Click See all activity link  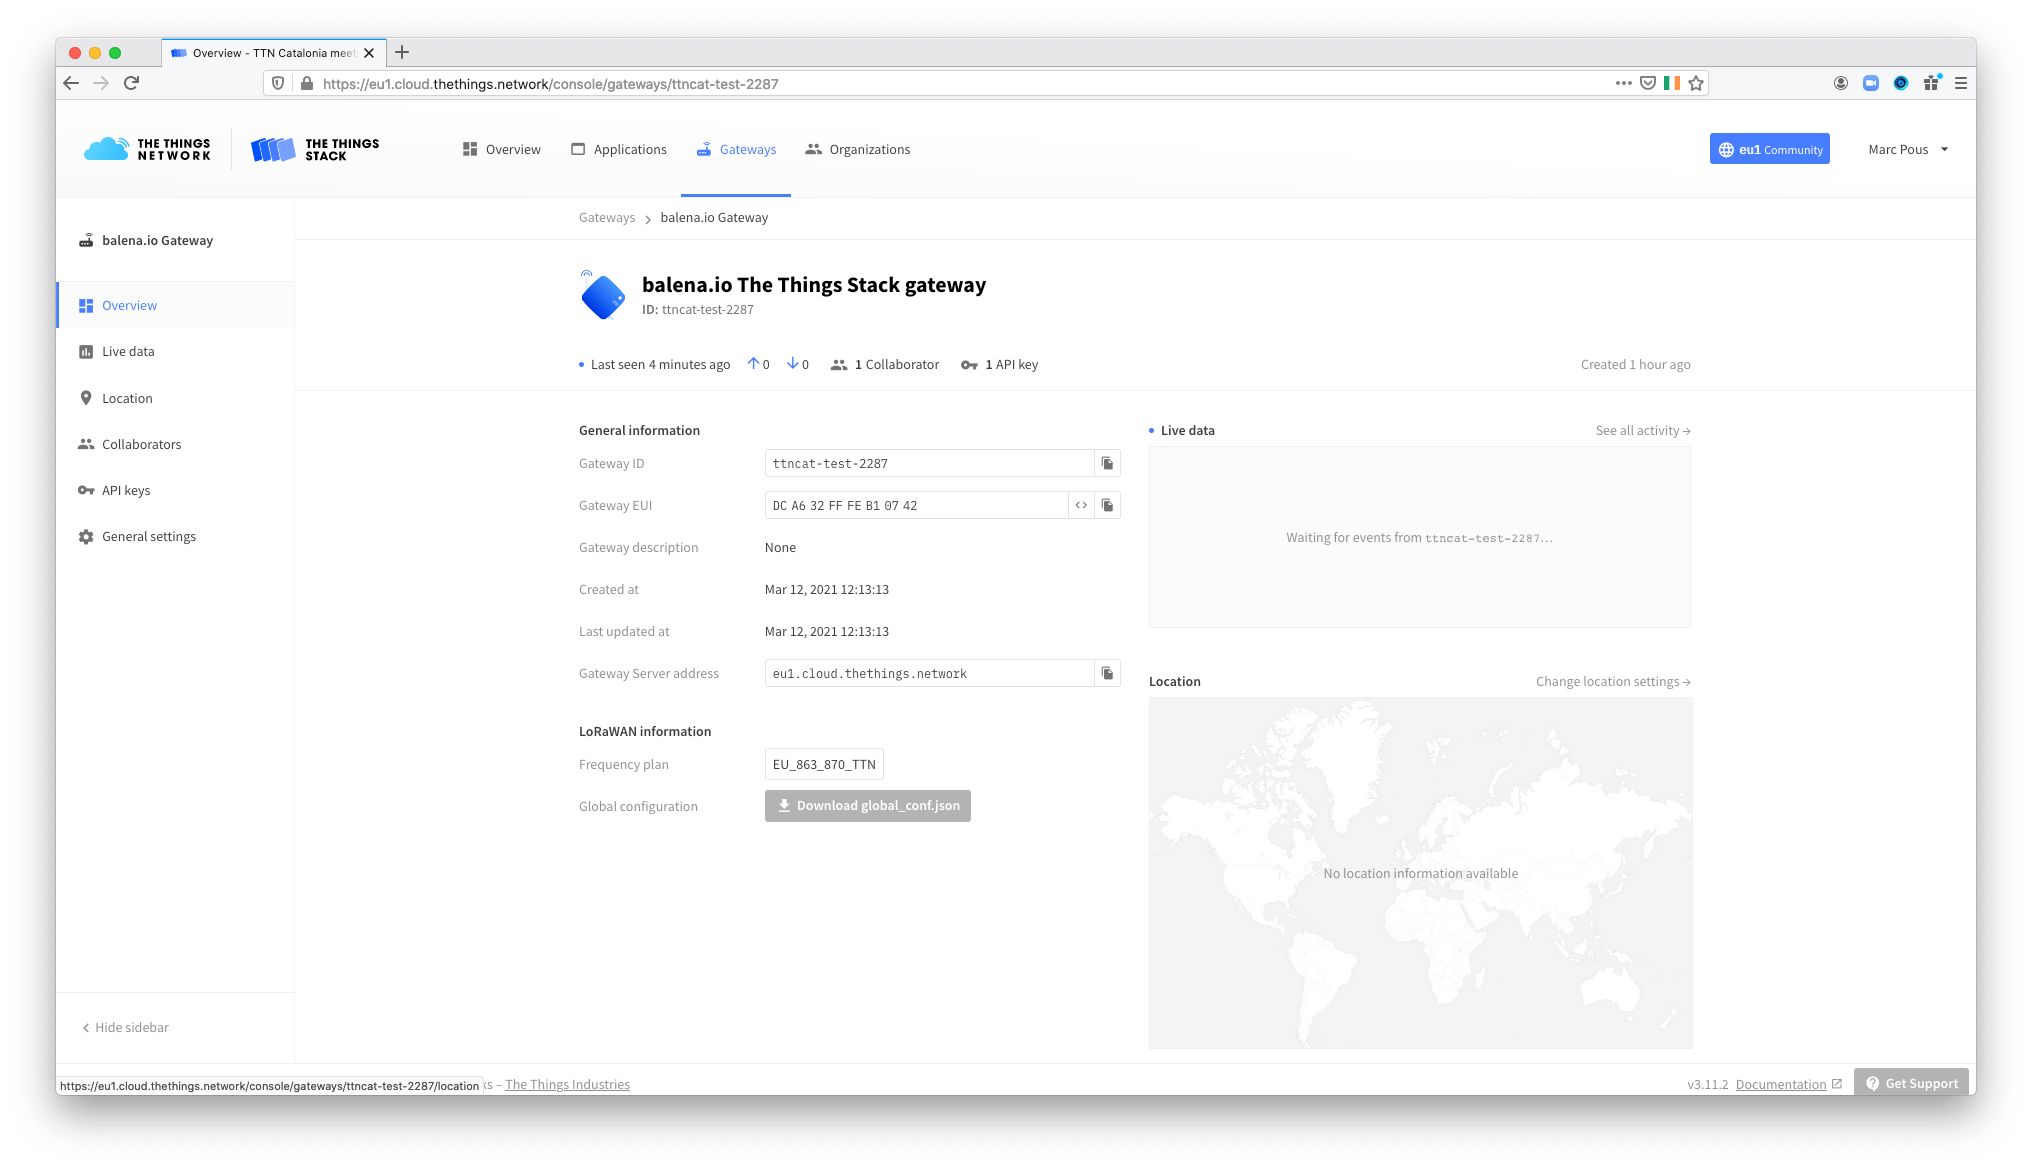[1642, 431]
